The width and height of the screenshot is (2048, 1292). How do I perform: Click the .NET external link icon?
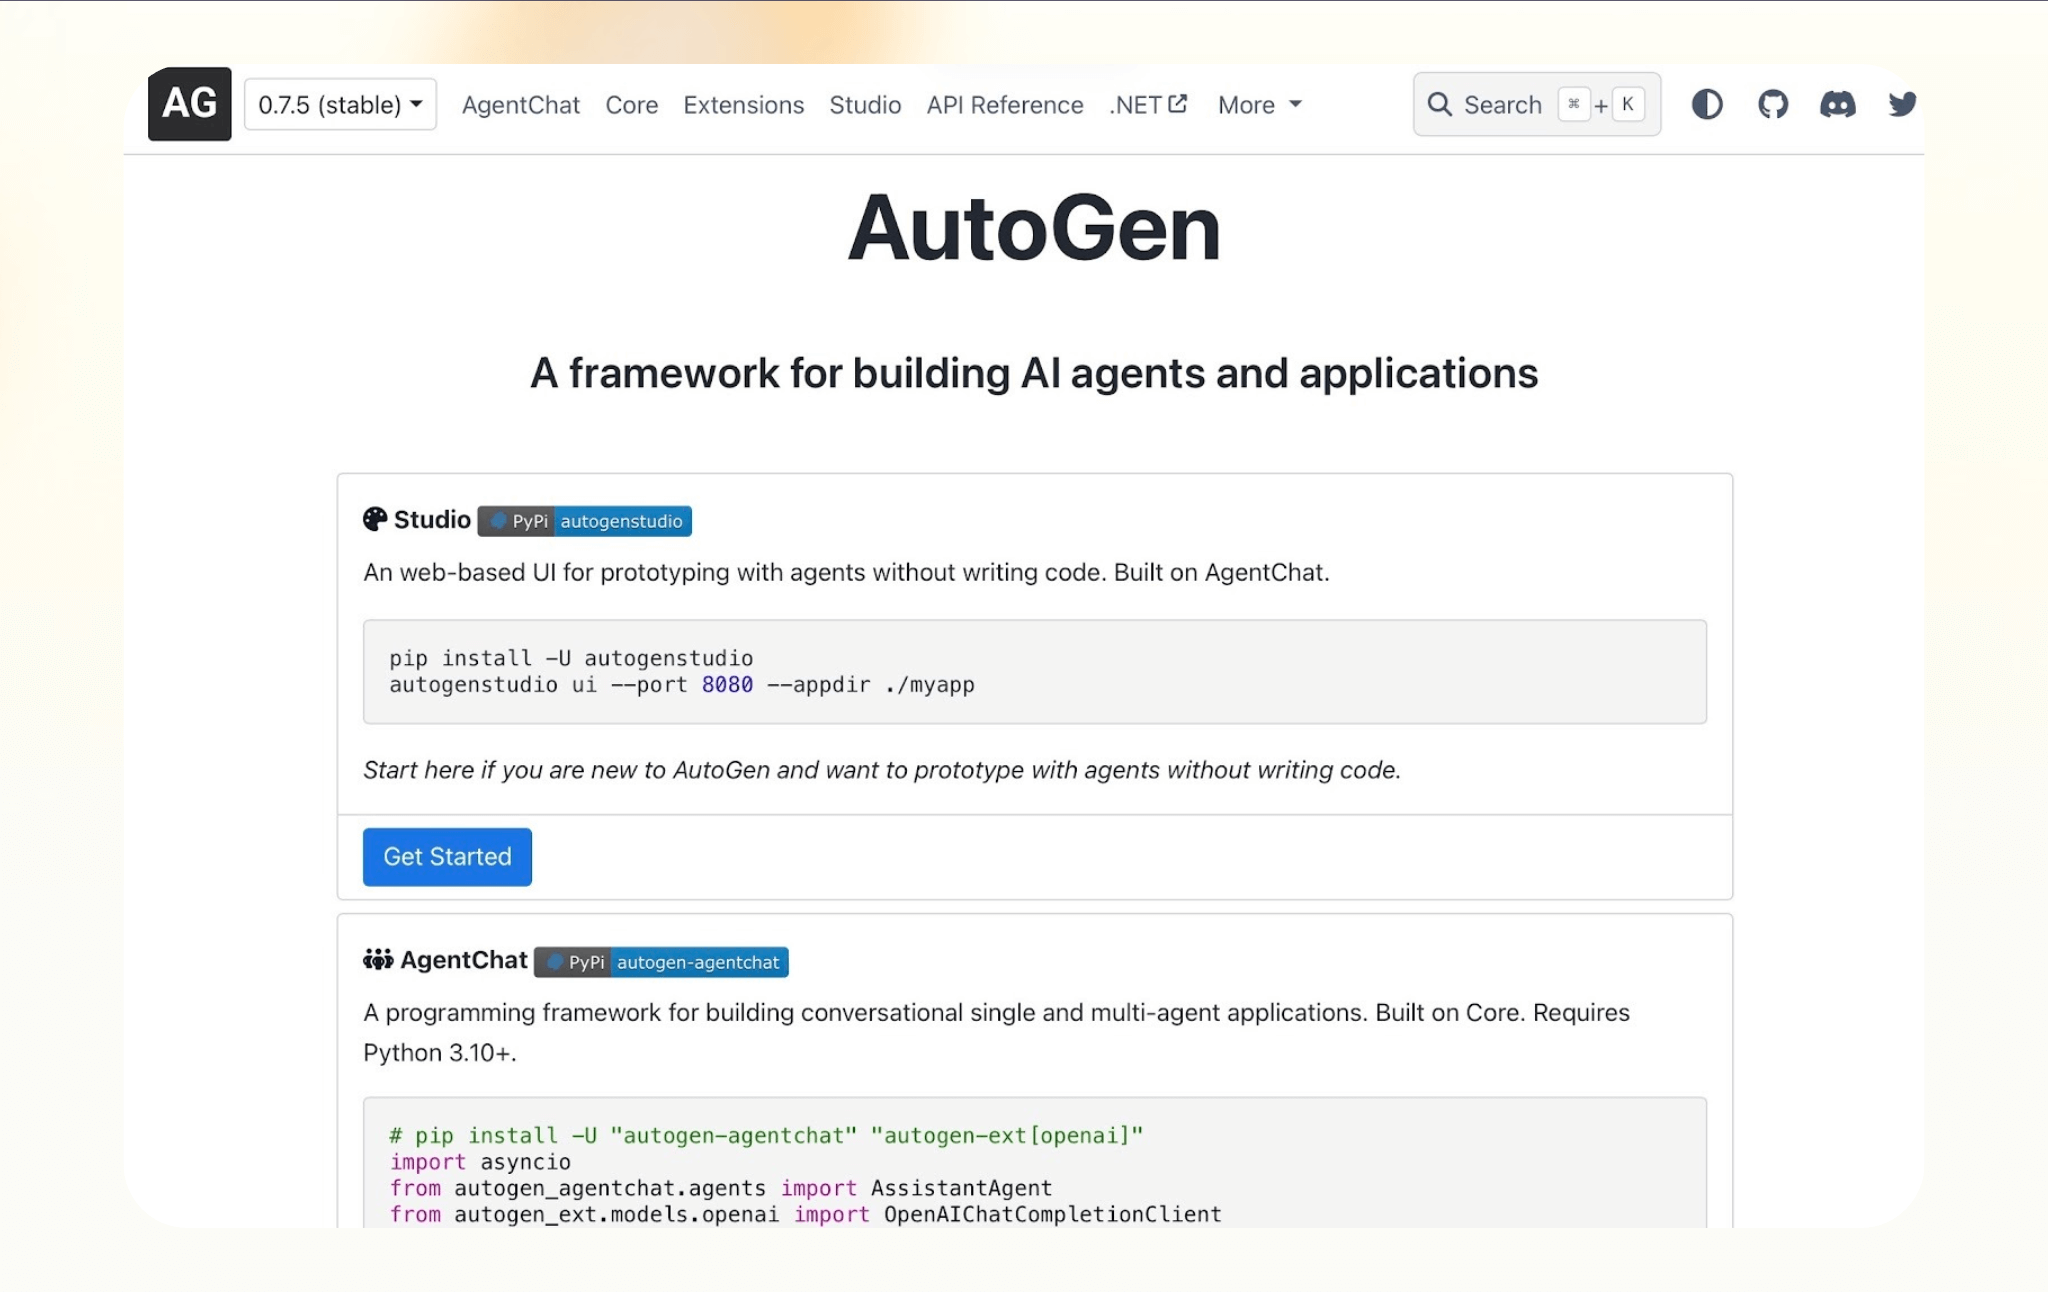pos(1178,103)
